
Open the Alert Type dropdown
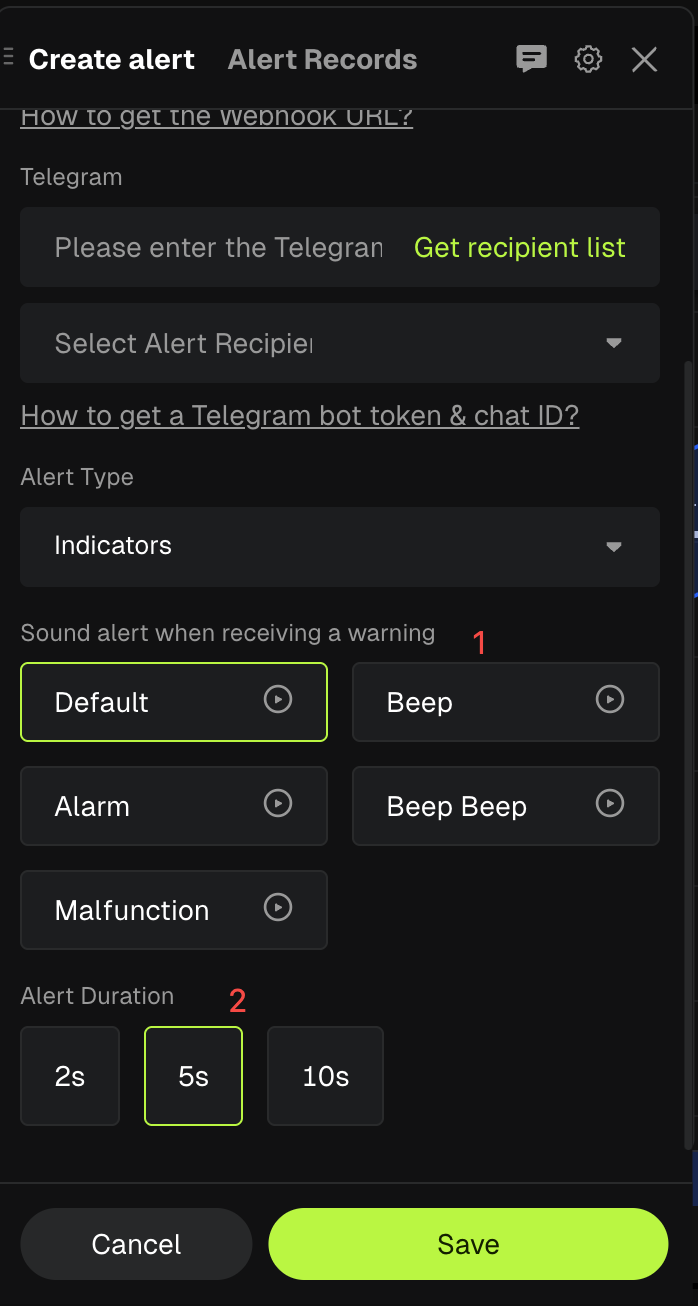click(339, 547)
